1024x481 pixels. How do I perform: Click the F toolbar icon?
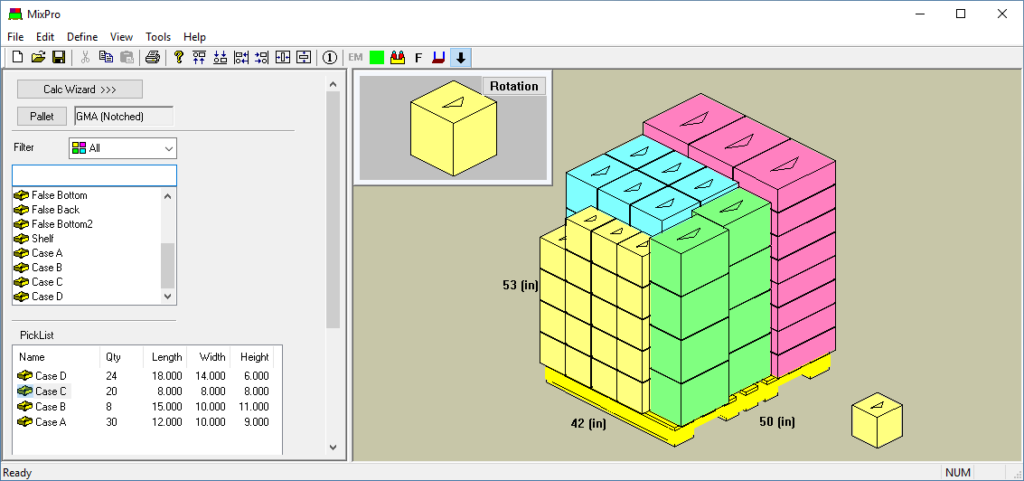point(418,57)
